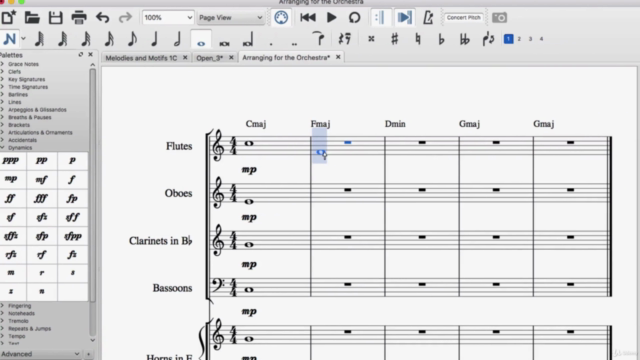The image size is (640, 360).
Task: Open image capture camera tool
Action: (x=499, y=18)
